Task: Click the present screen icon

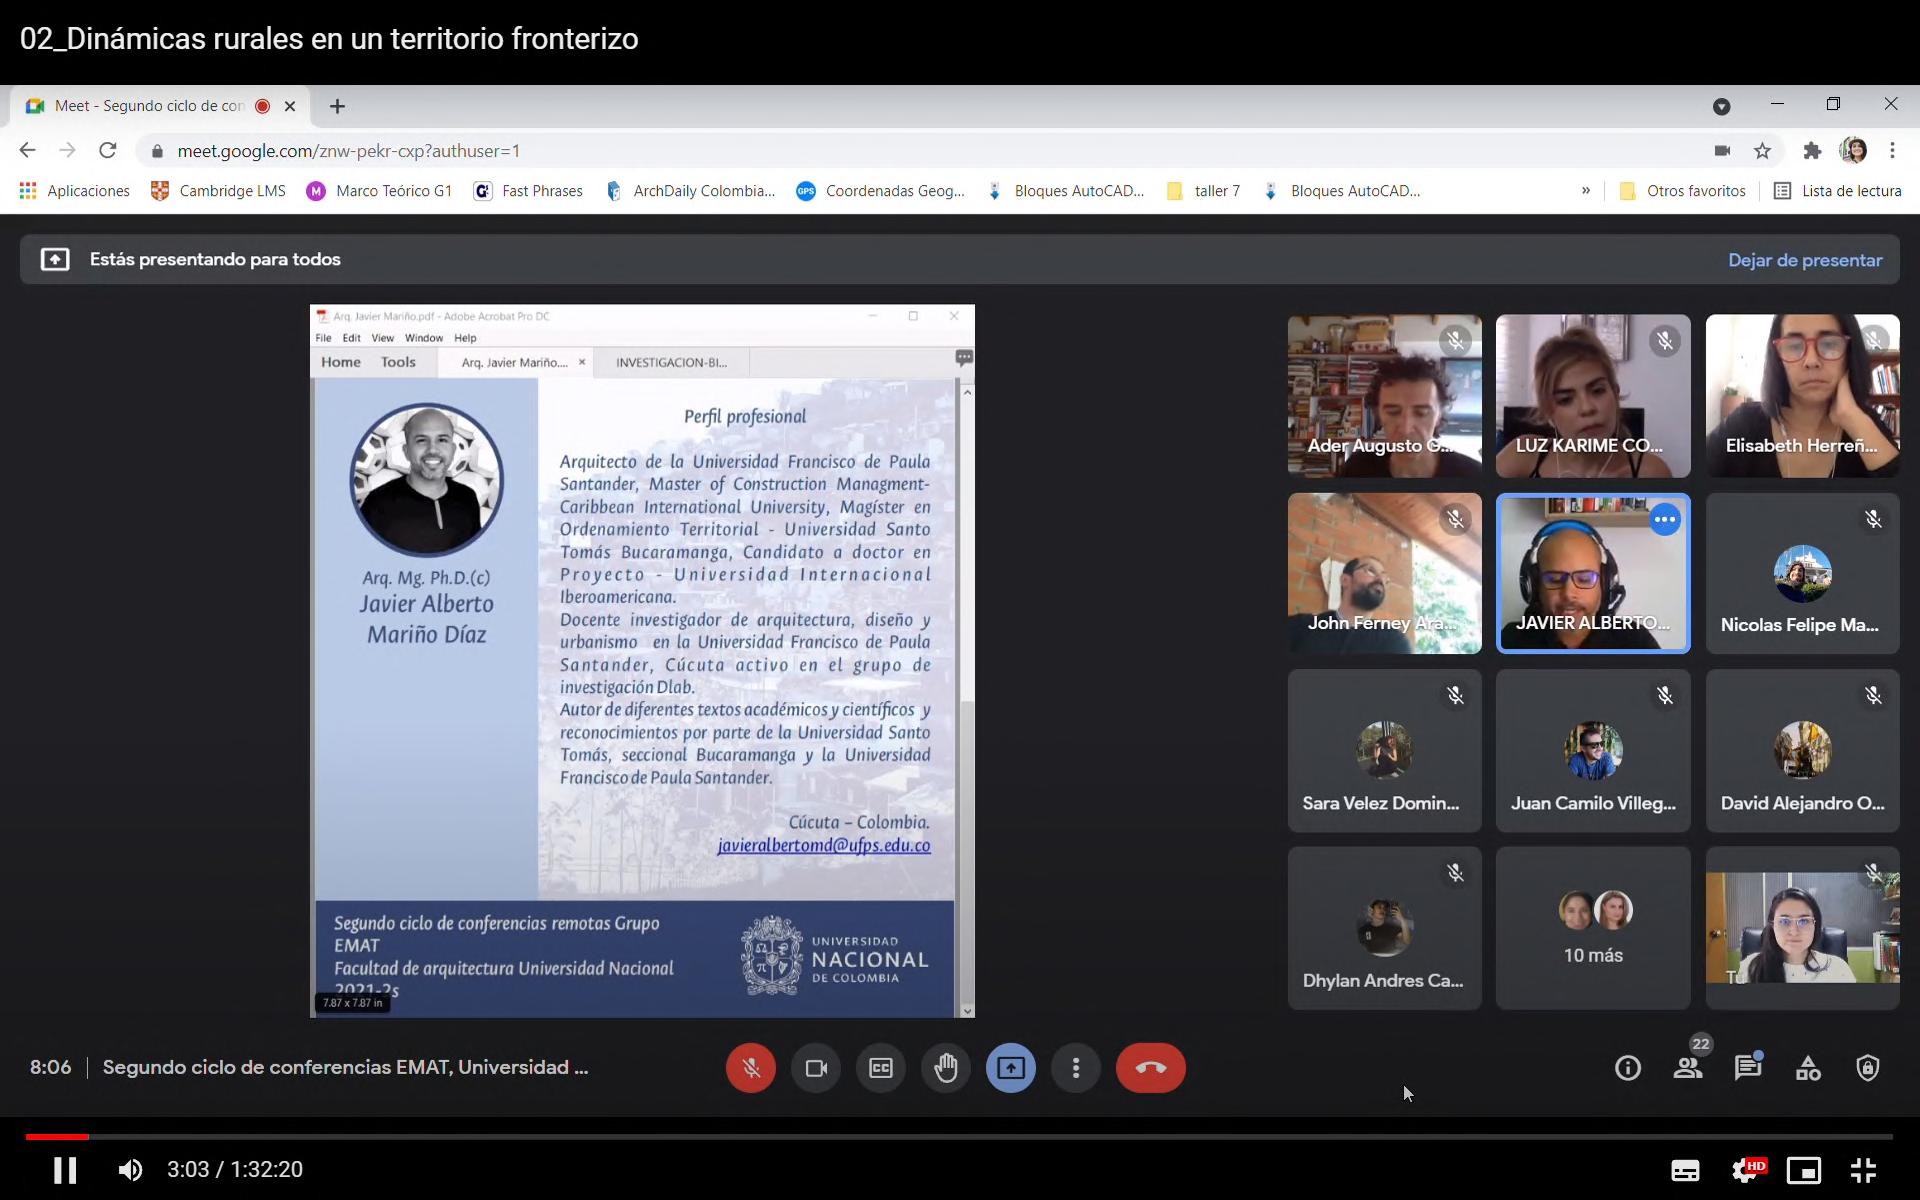Action: 1010,1068
